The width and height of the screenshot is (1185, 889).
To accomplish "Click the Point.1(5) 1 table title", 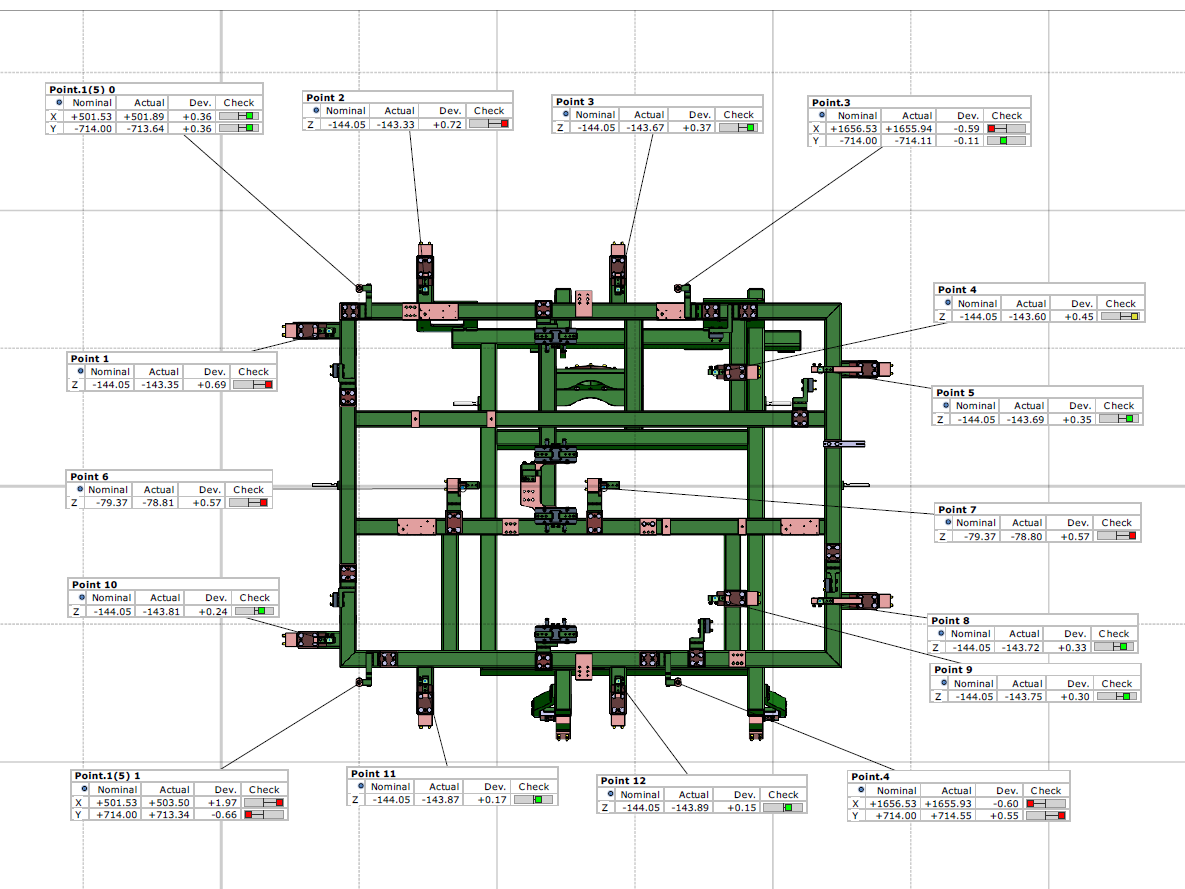I will coord(108,776).
